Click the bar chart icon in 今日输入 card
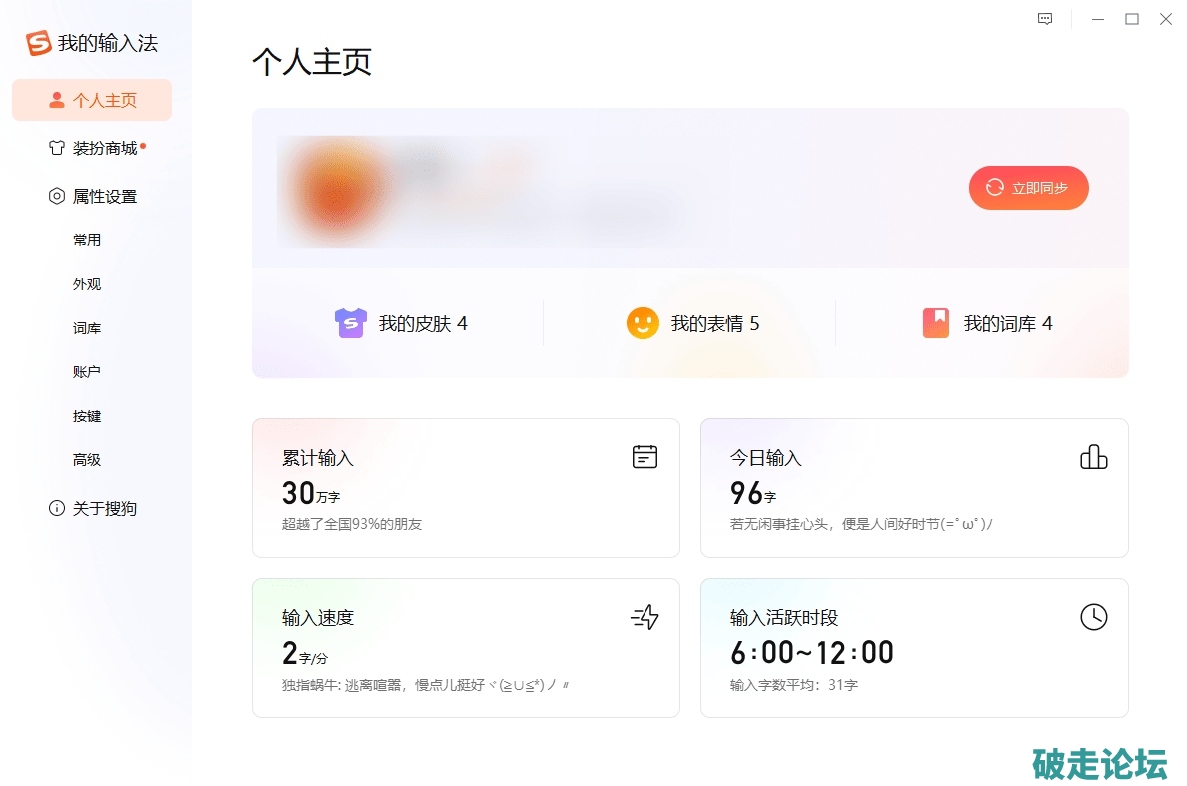 (x=1093, y=457)
